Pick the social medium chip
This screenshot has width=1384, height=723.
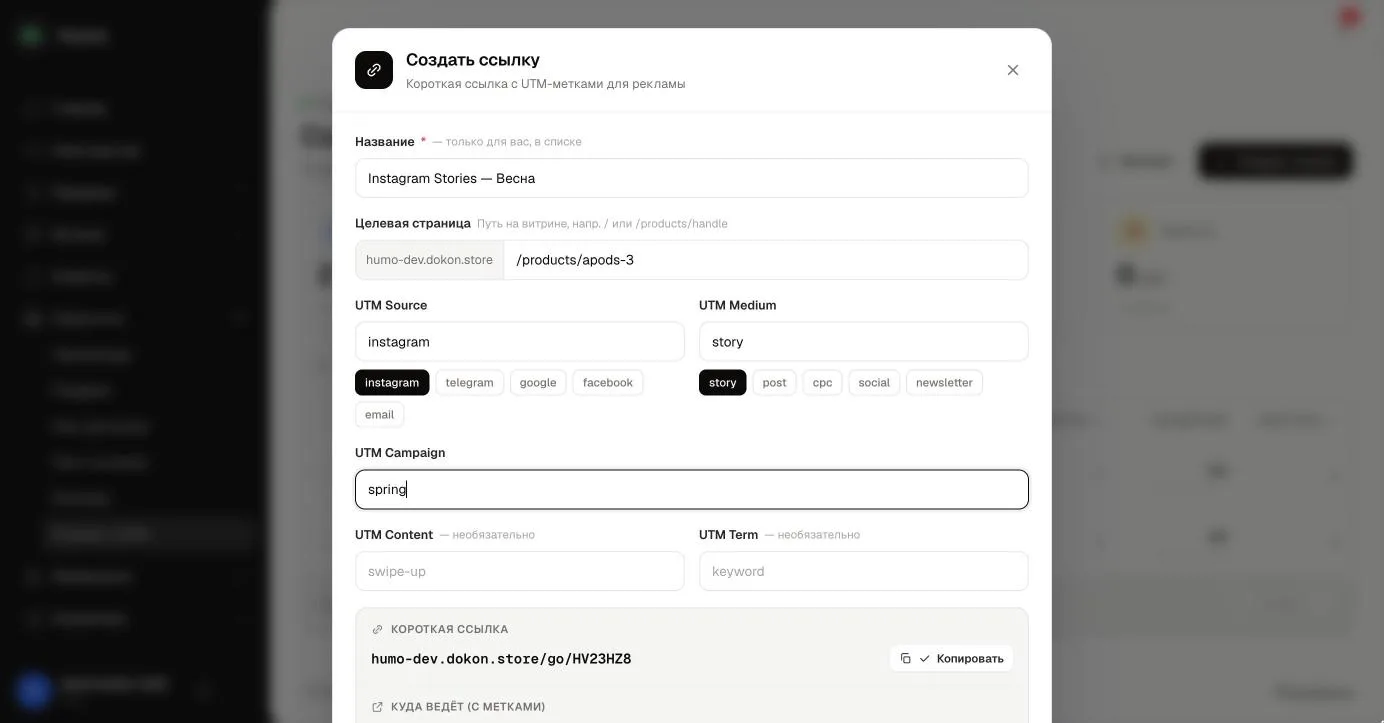[x=874, y=383]
